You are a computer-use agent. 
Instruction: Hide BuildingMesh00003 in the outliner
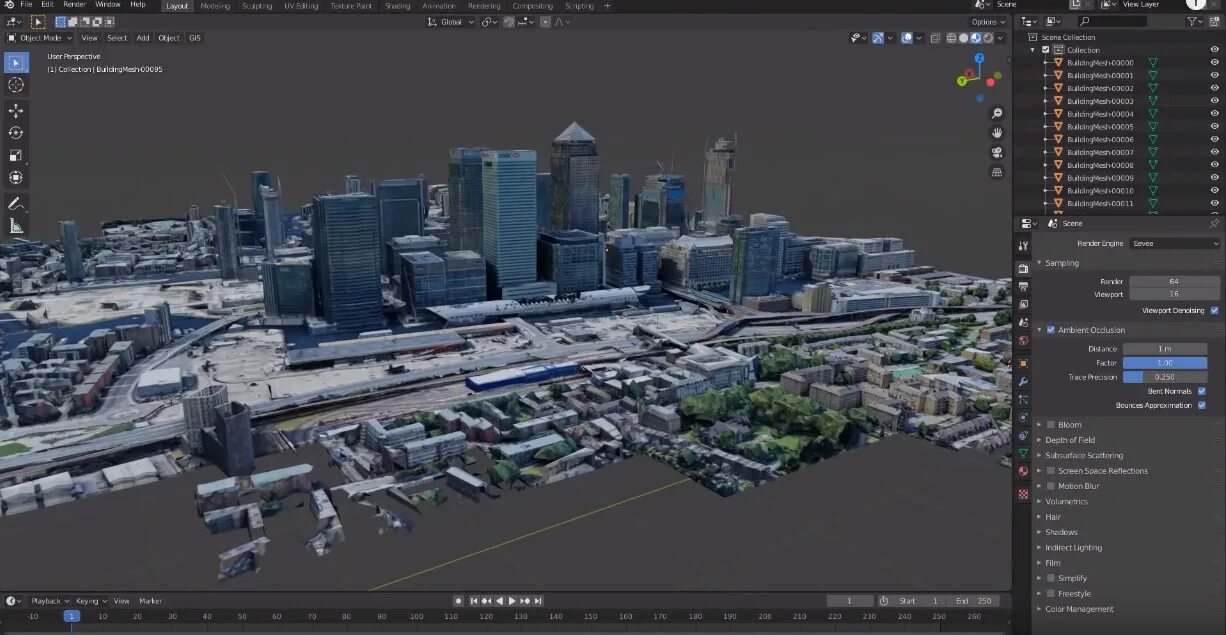pyautogui.click(x=1214, y=101)
